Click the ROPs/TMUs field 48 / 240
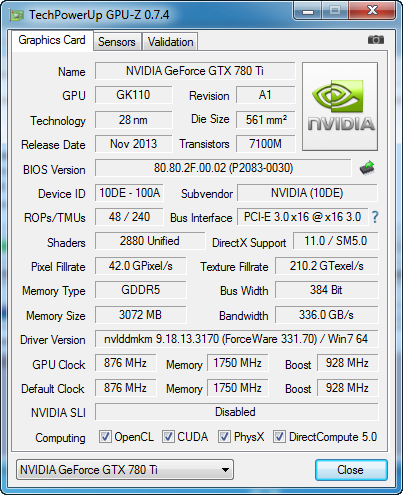This screenshot has height=495, width=403. click(x=129, y=217)
